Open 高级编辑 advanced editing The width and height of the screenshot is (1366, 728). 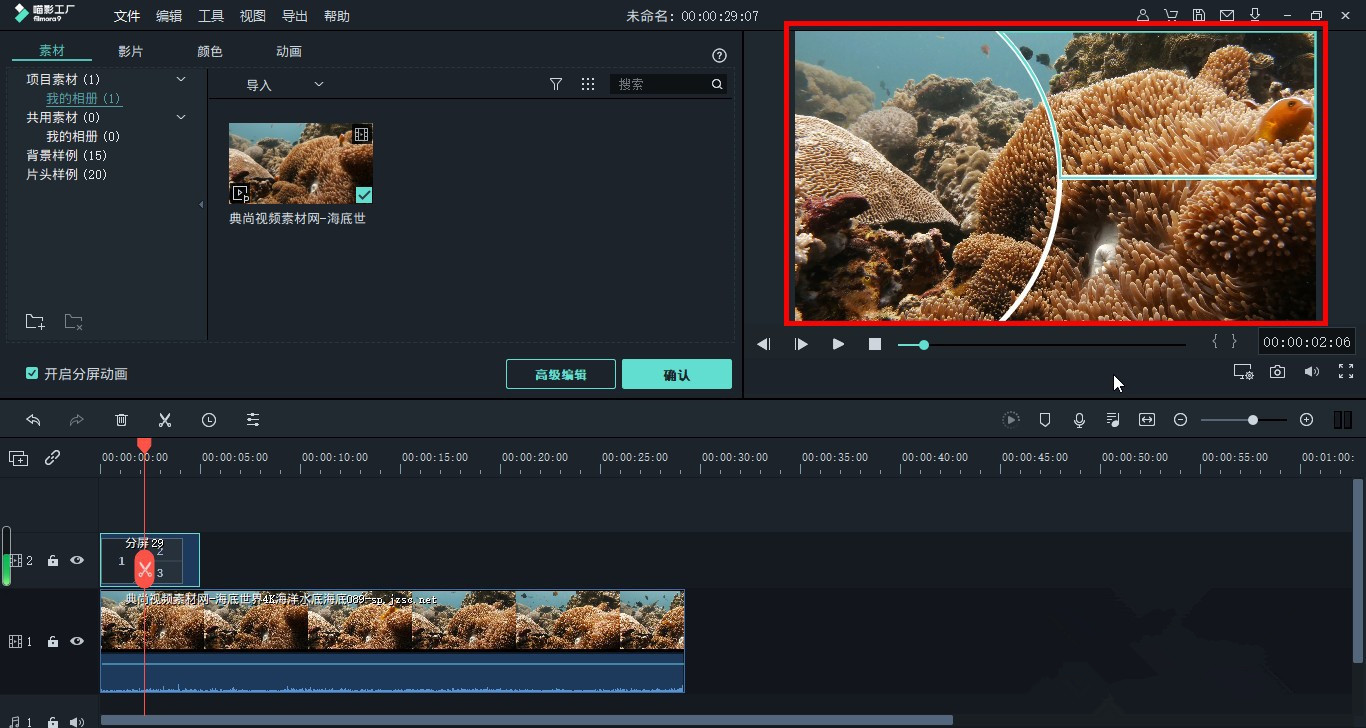click(x=560, y=375)
